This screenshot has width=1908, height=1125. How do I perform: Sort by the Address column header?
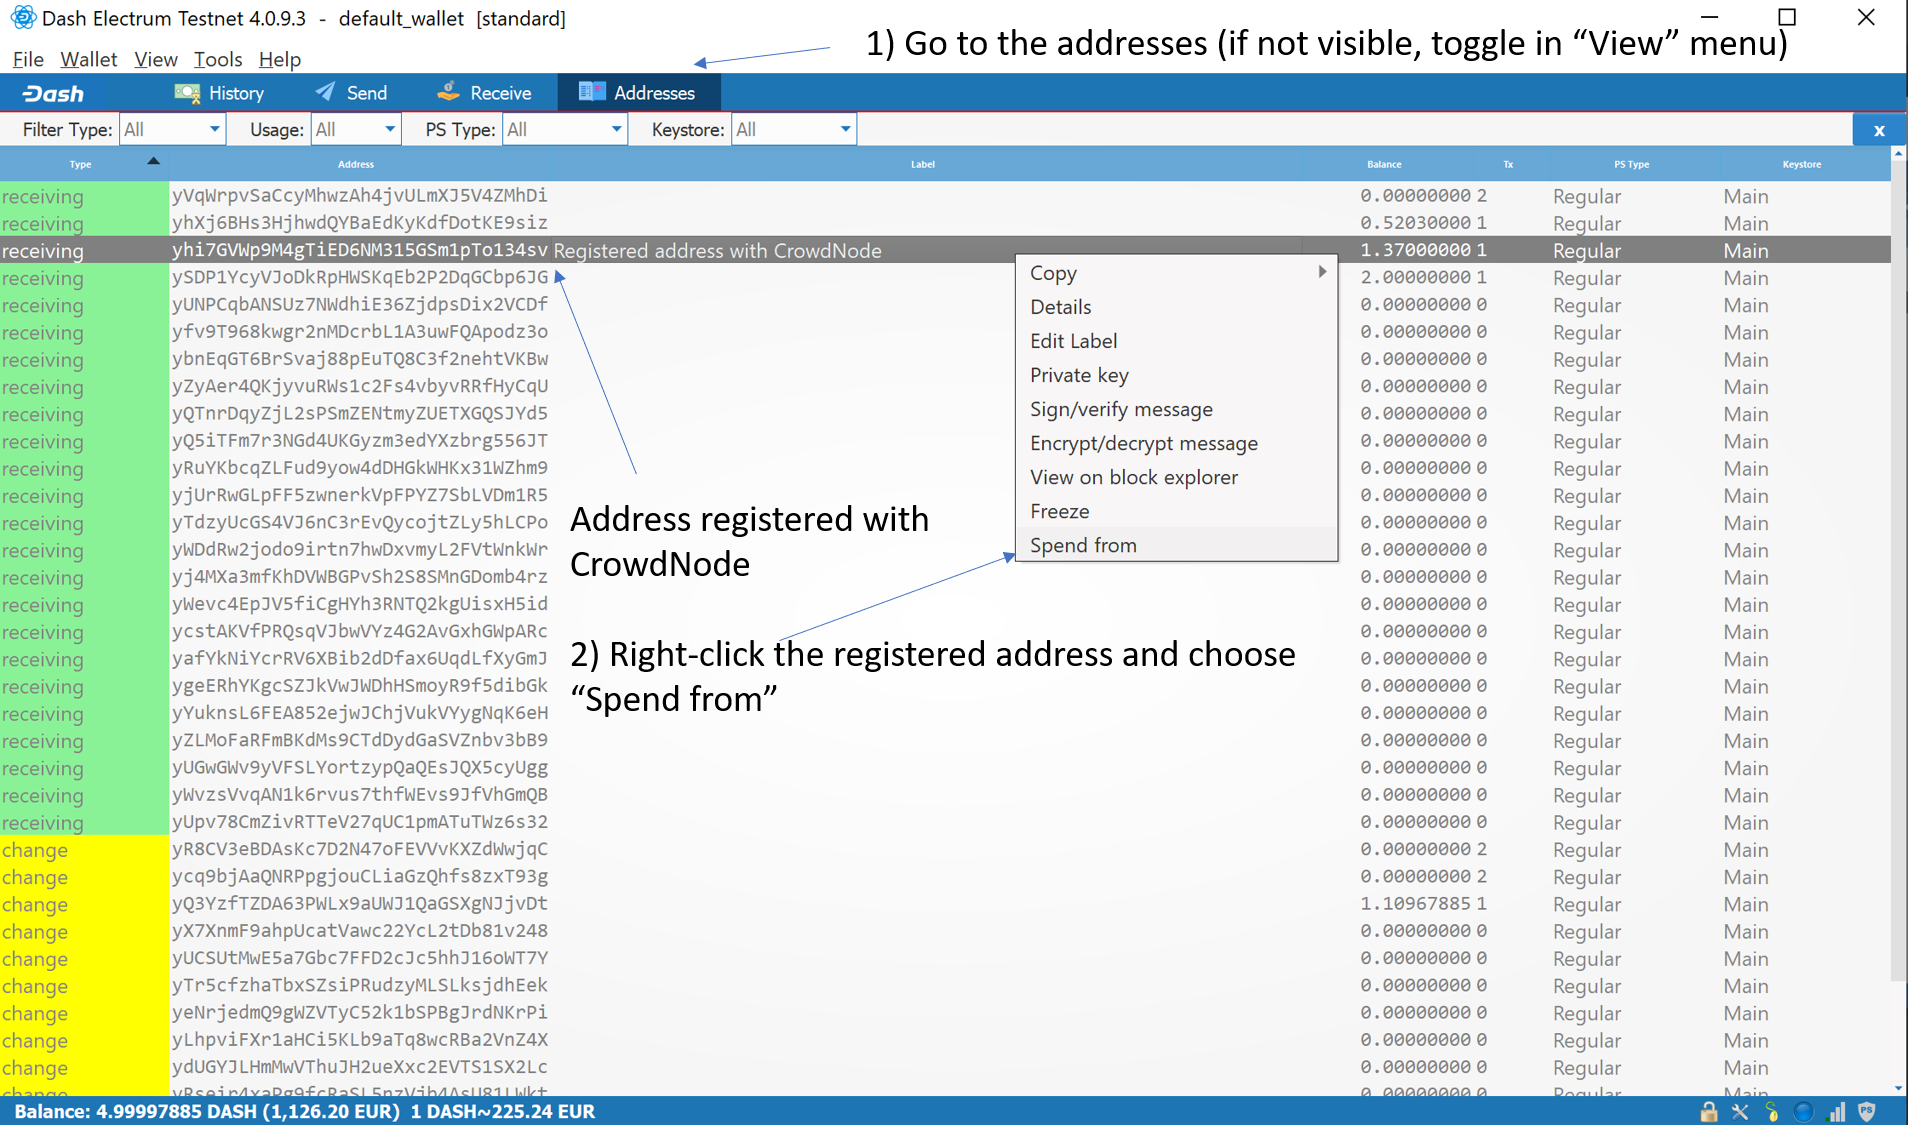pos(356,164)
